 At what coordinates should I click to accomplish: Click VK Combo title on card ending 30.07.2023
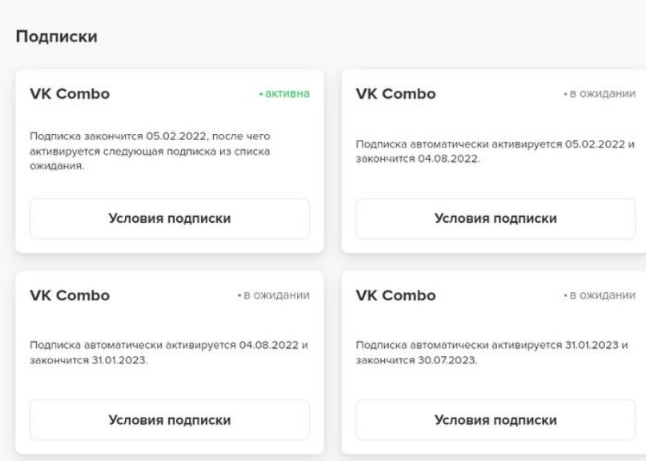(x=396, y=295)
